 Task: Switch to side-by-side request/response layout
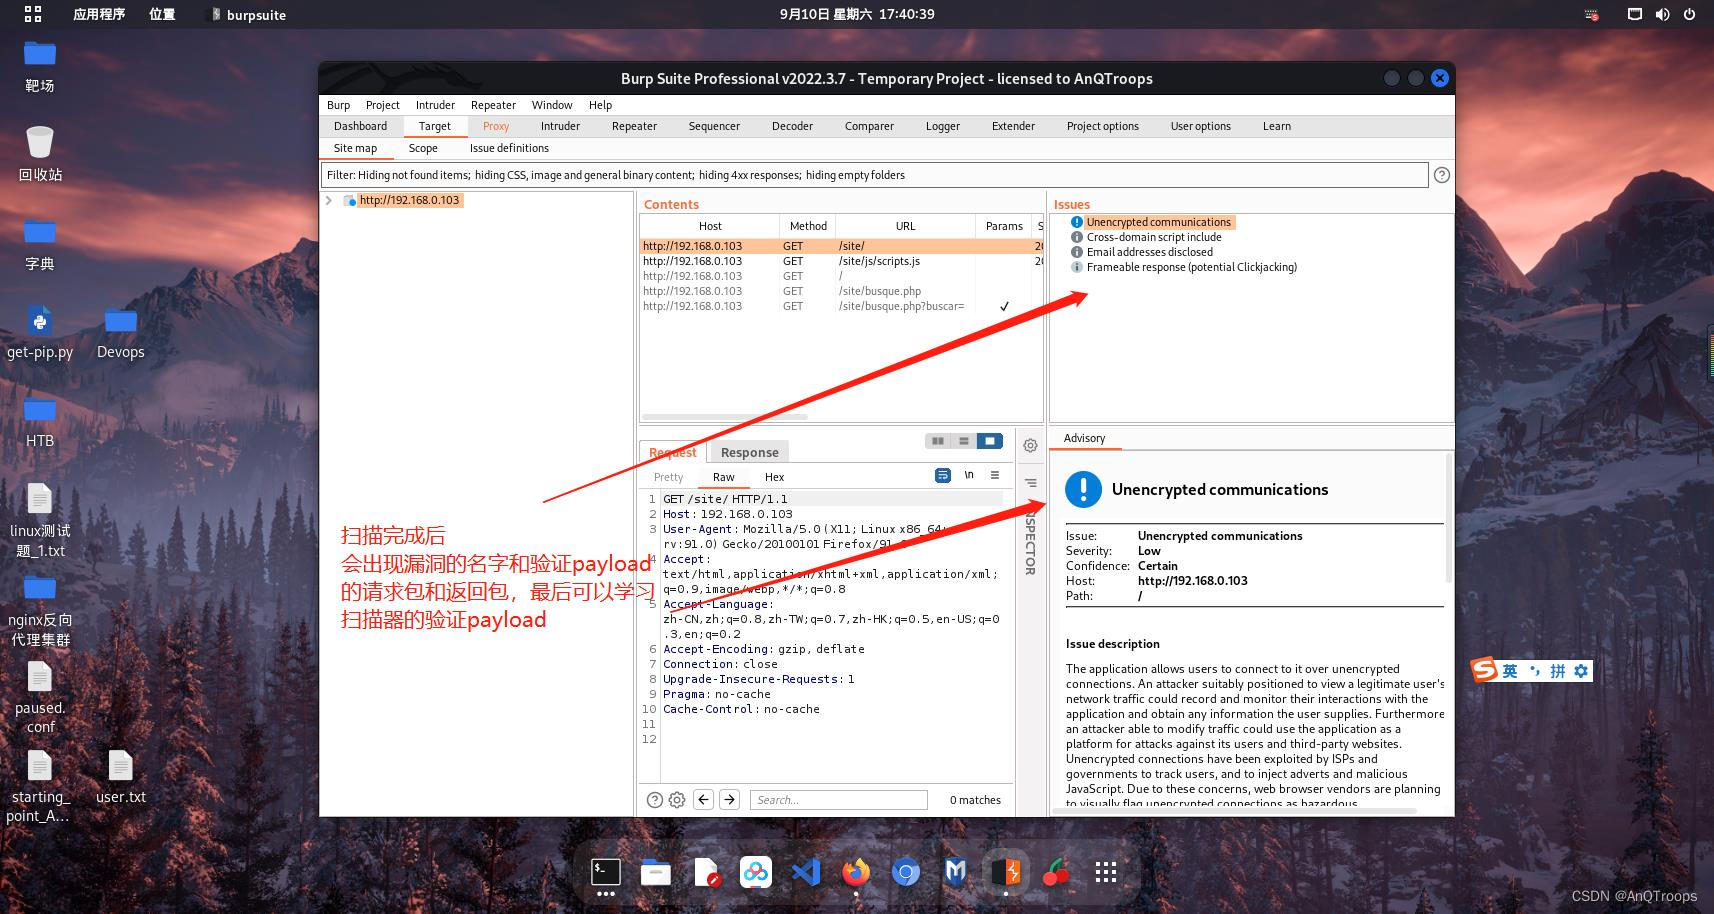click(937, 441)
